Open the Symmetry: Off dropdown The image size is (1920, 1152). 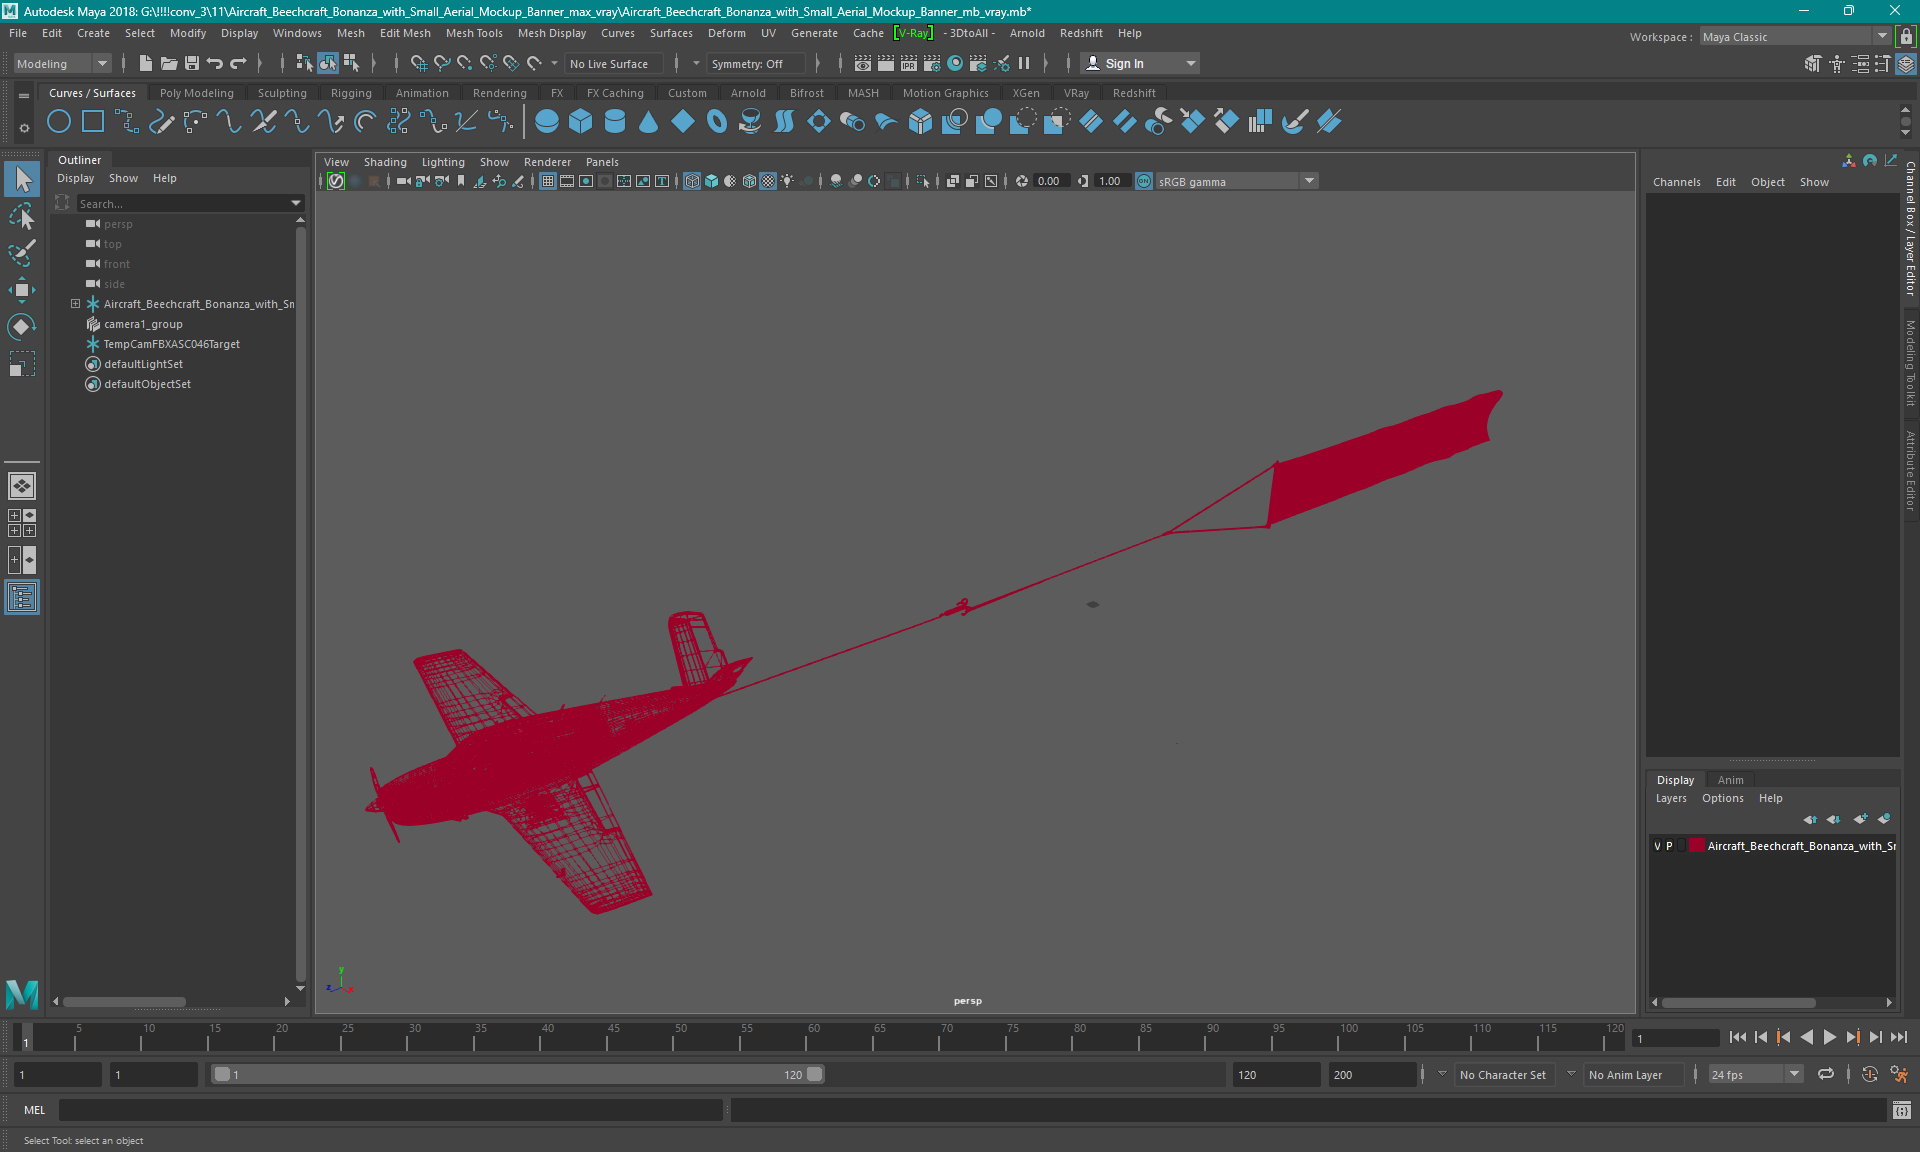pyautogui.click(x=756, y=63)
